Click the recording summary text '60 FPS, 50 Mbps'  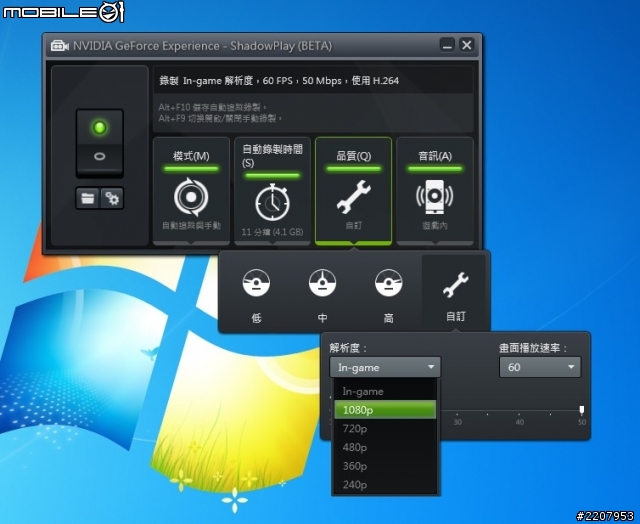click(x=302, y=81)
